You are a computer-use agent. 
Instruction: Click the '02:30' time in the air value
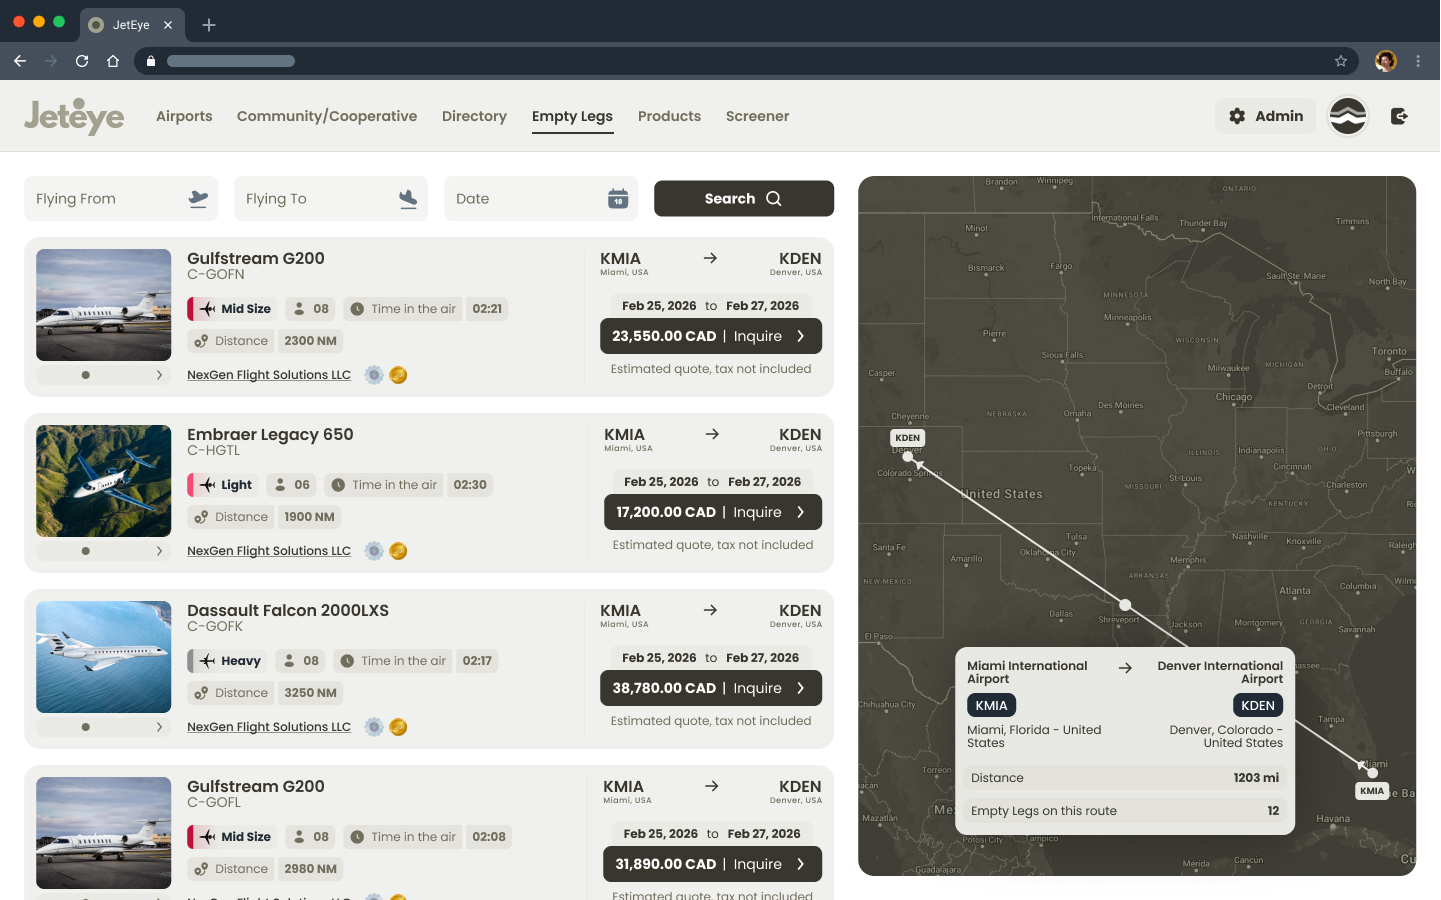(470, 485)
